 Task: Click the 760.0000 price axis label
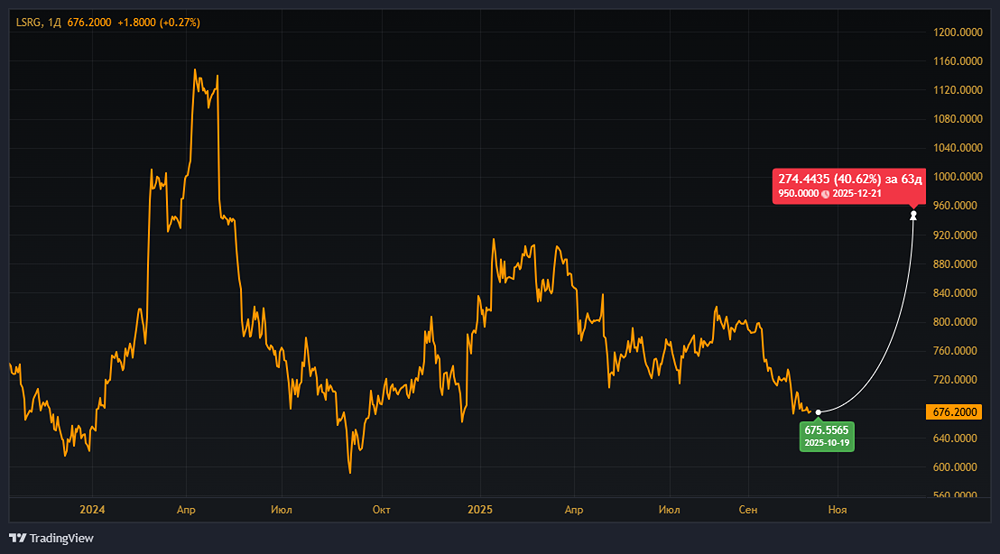pyautogui.click(x=955, y=351)
